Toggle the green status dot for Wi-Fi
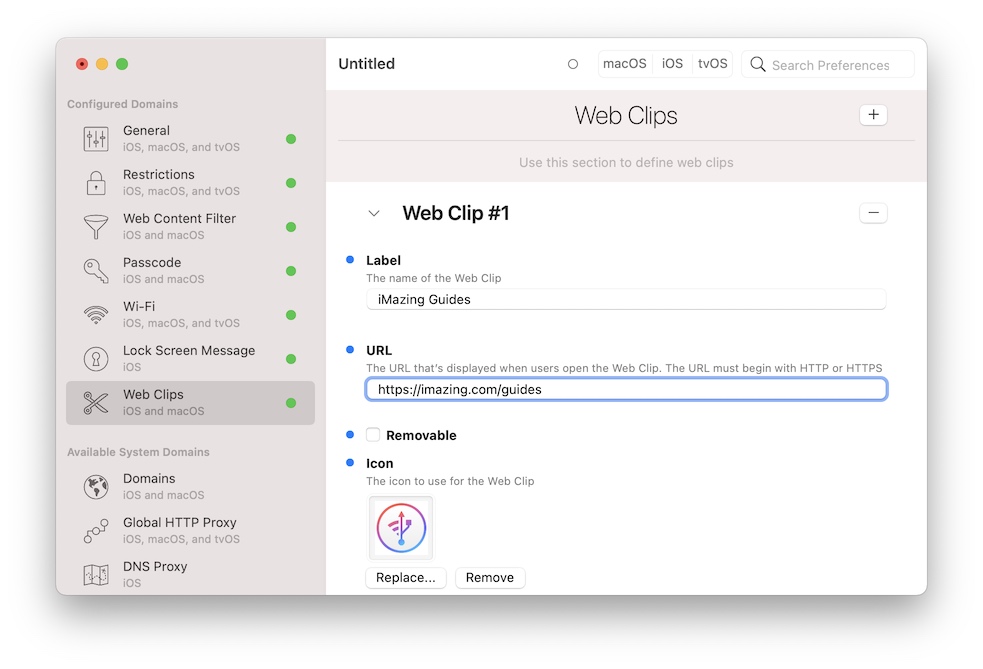Viewport: 983px width, 669px height. (291, 315)
